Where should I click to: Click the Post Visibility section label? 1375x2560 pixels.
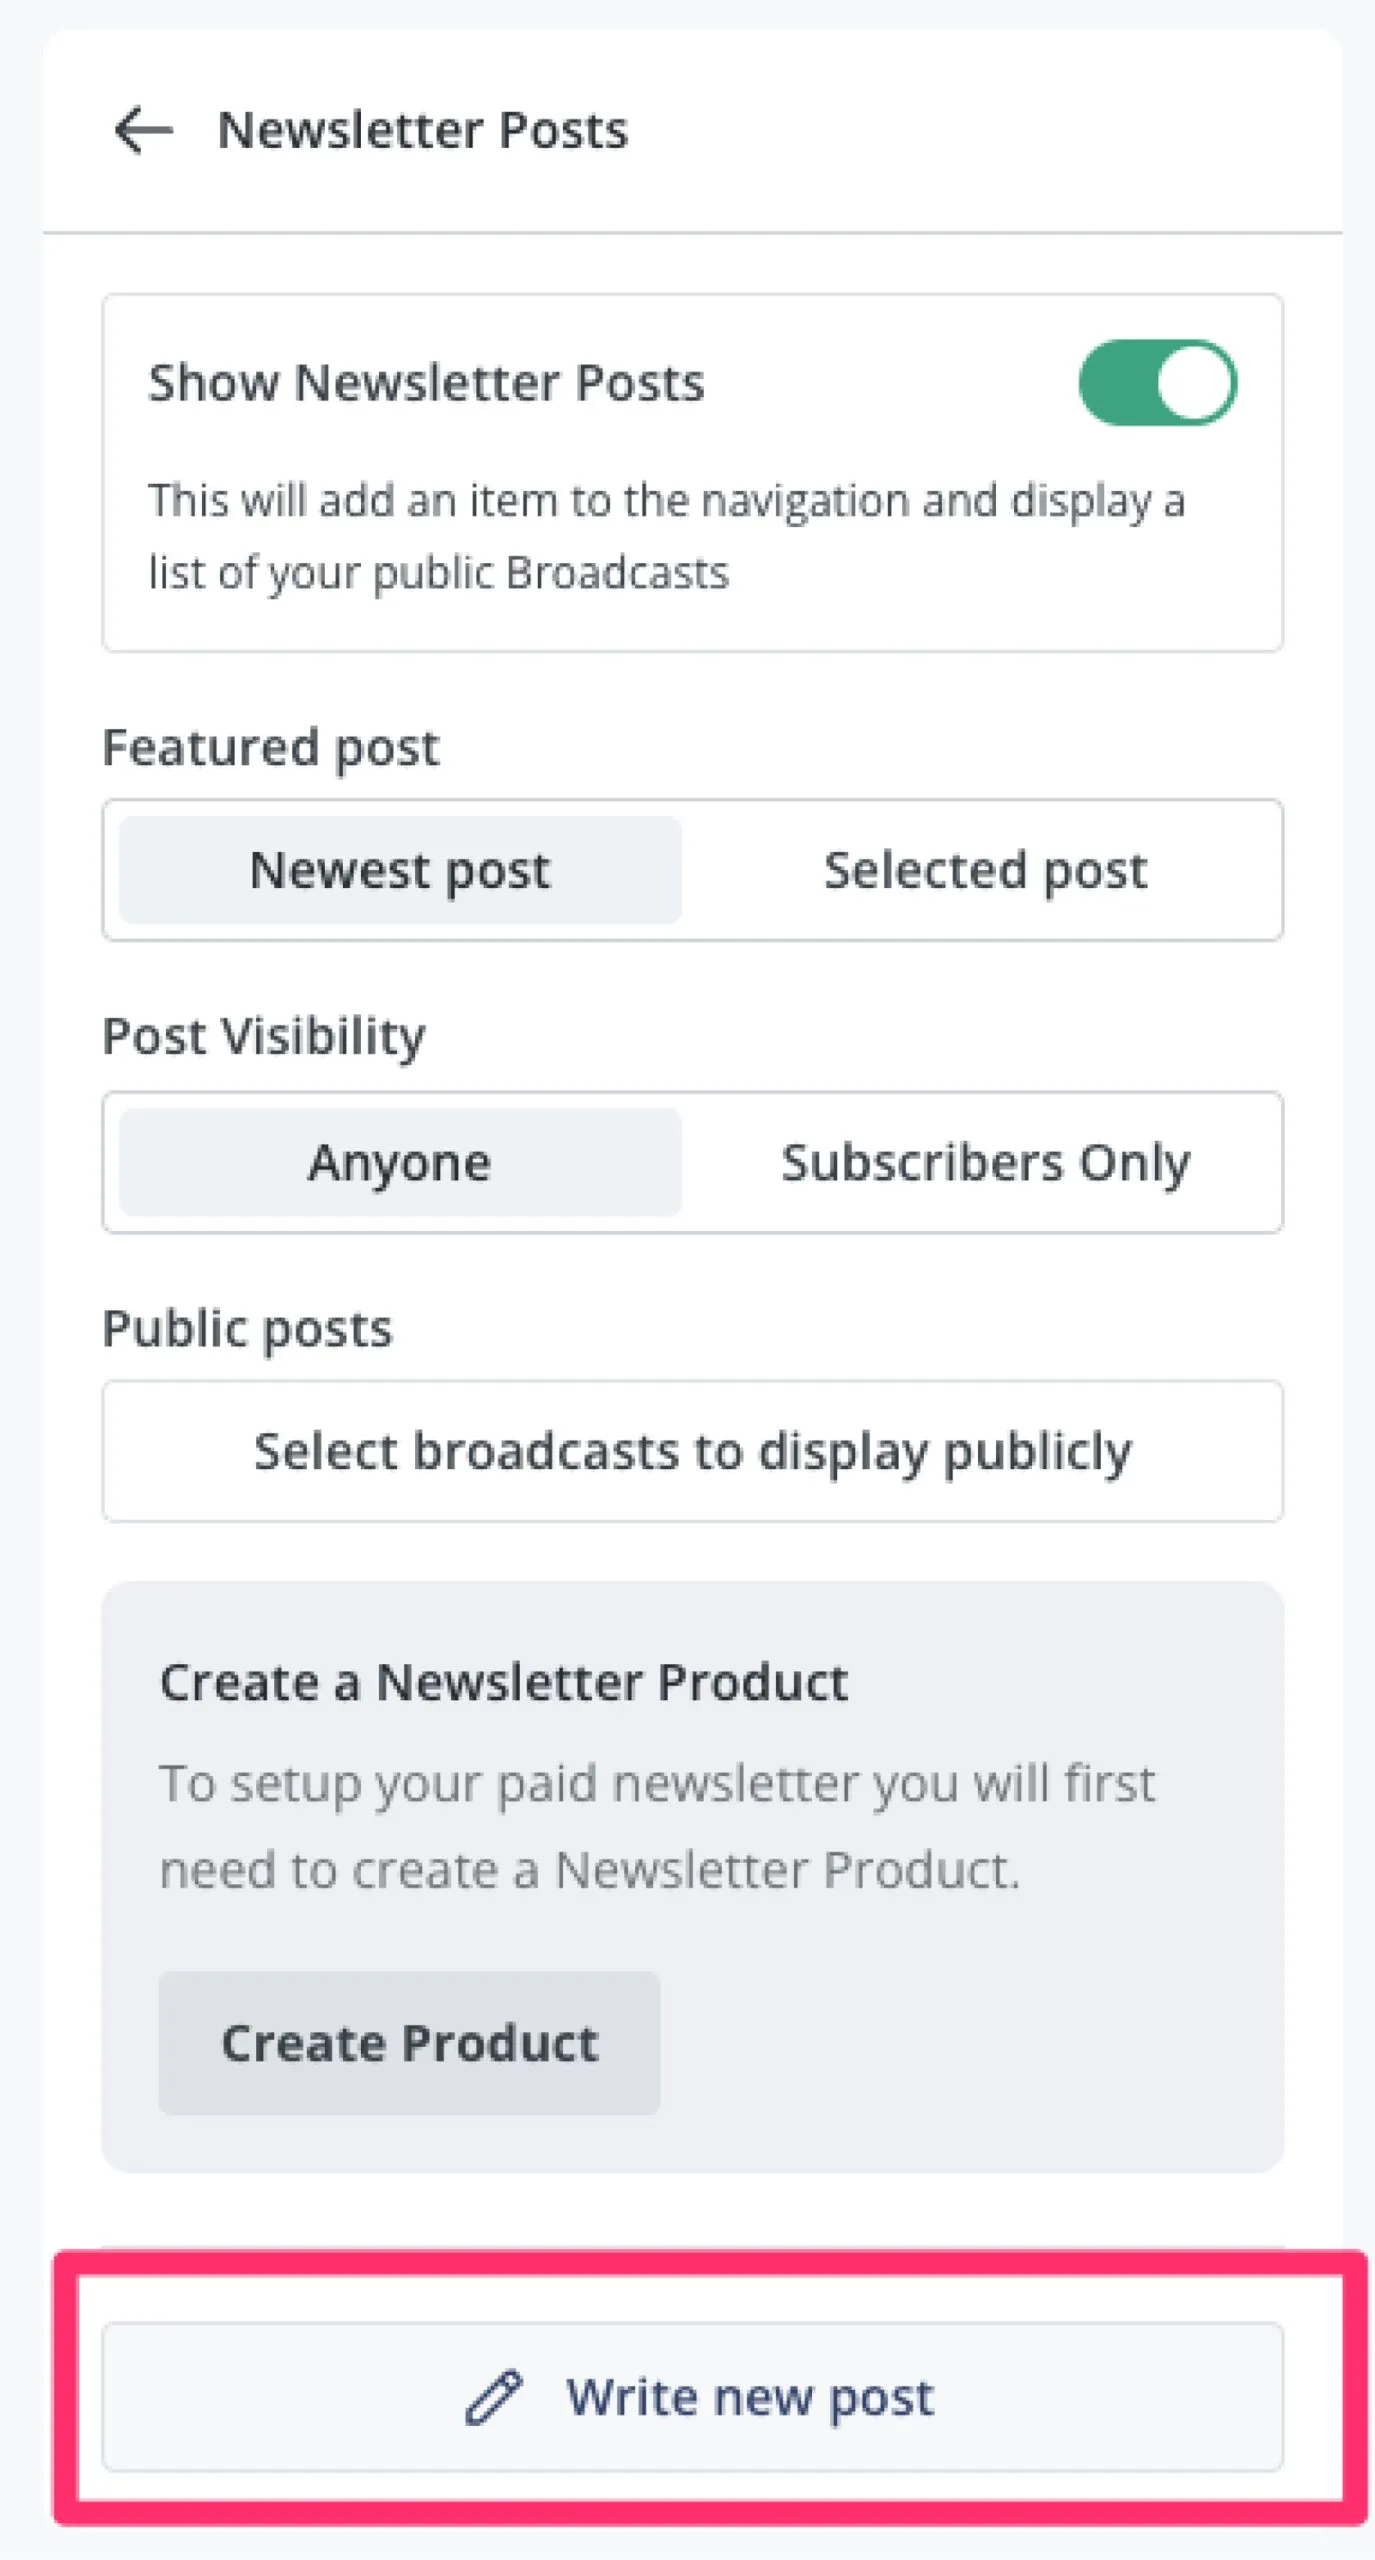(264, 1036)
